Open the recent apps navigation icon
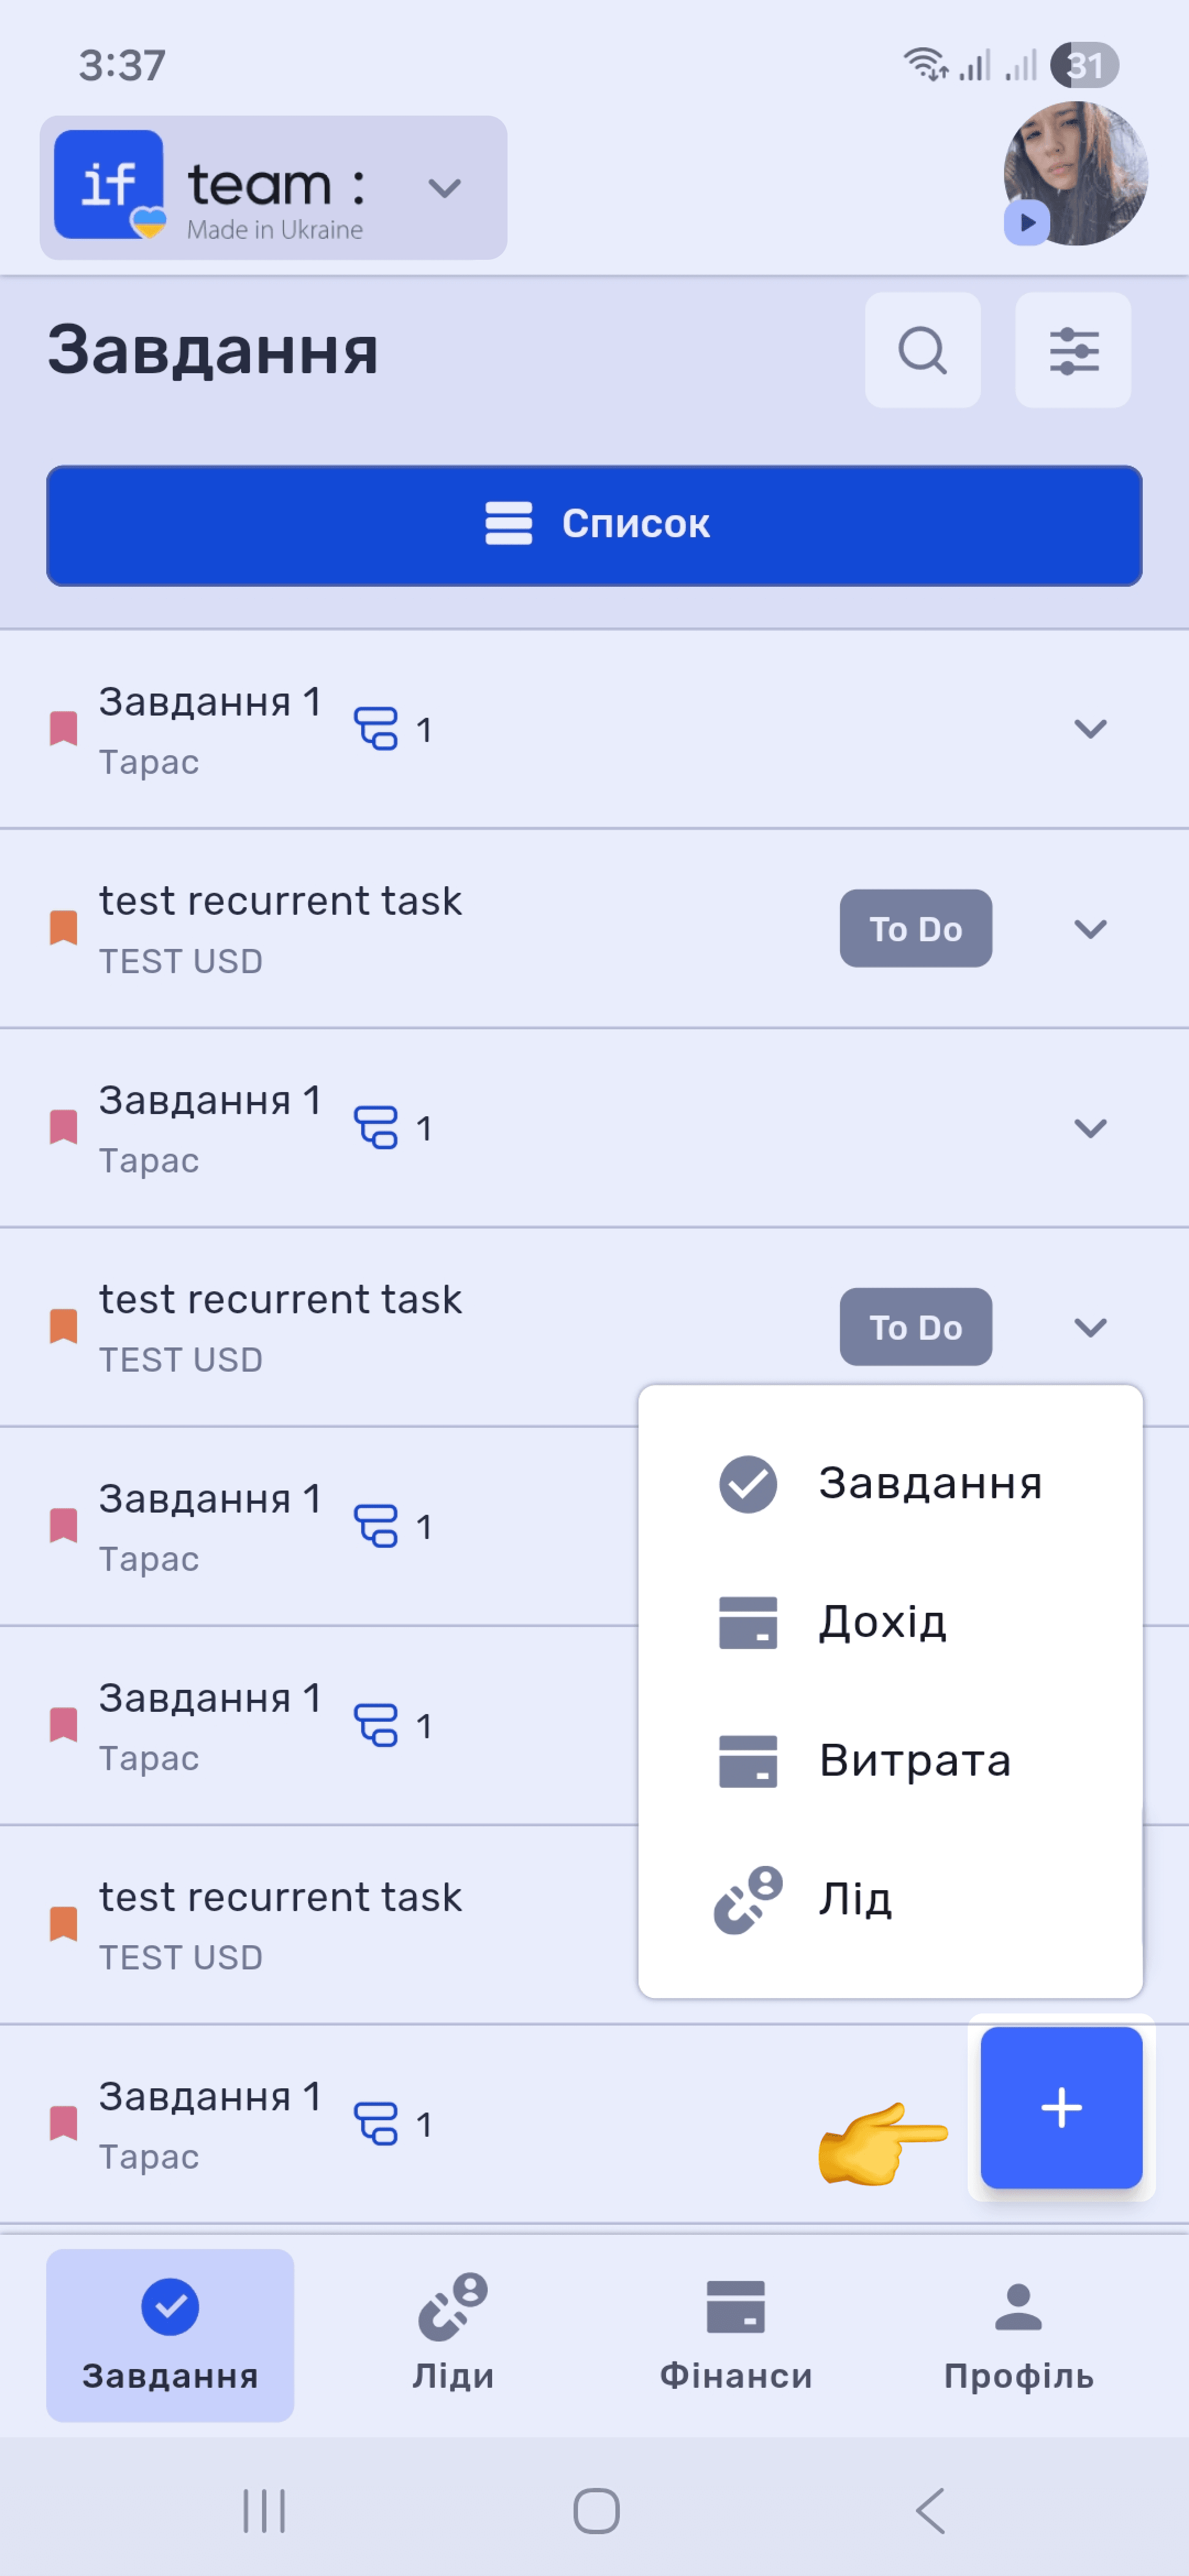This screenshot has width=1189, height=2576. click(x=264, y=2510)
